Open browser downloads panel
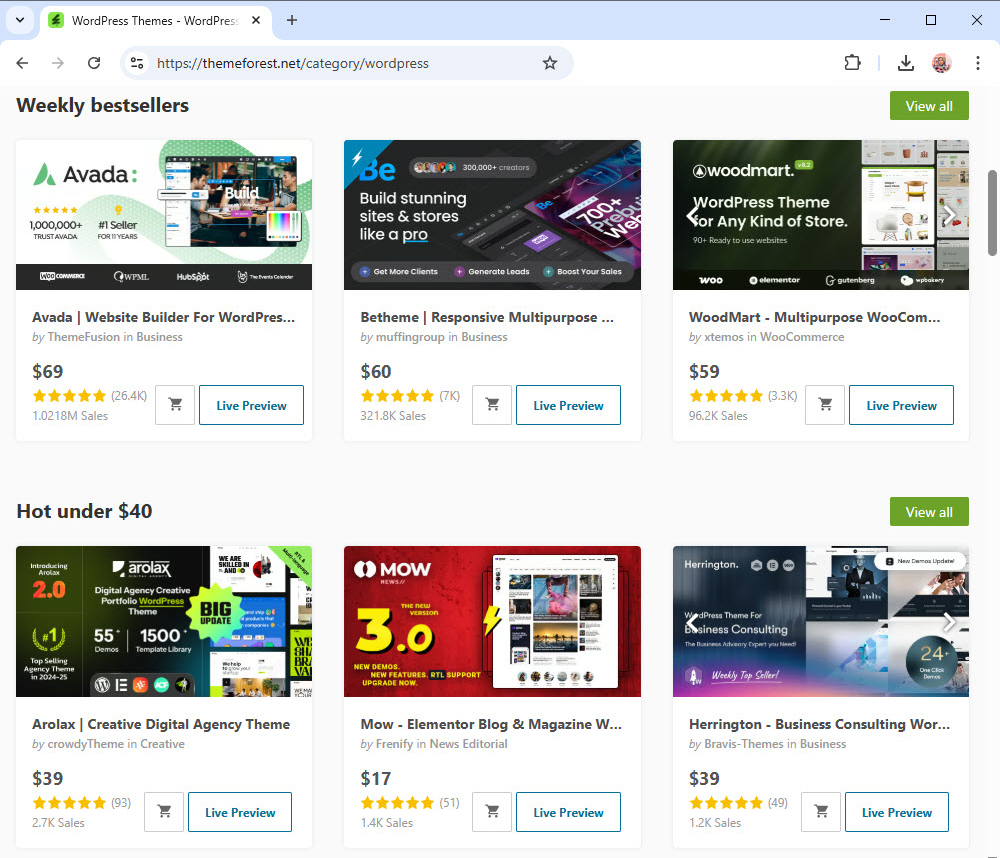Screen dimensions: 1000x858 pyautogui.click(x=906, y=63)
